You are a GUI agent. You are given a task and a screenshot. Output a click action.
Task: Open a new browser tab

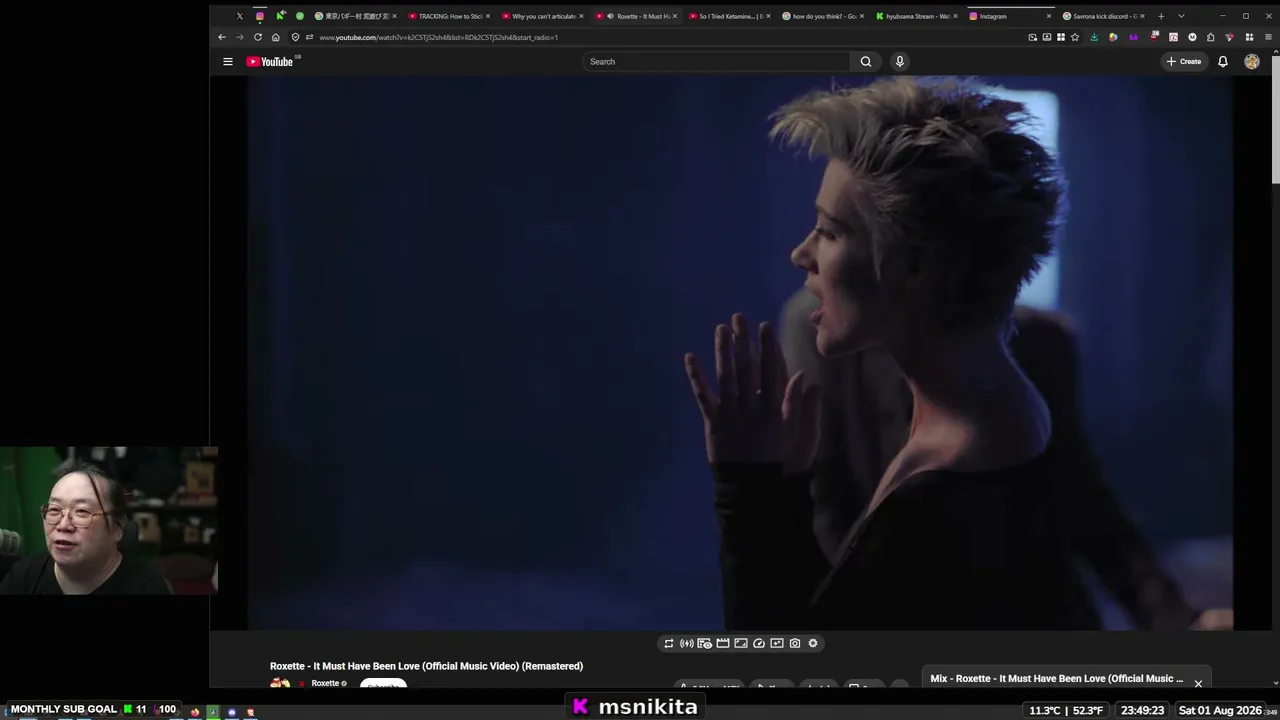(x=1161, y=16)
